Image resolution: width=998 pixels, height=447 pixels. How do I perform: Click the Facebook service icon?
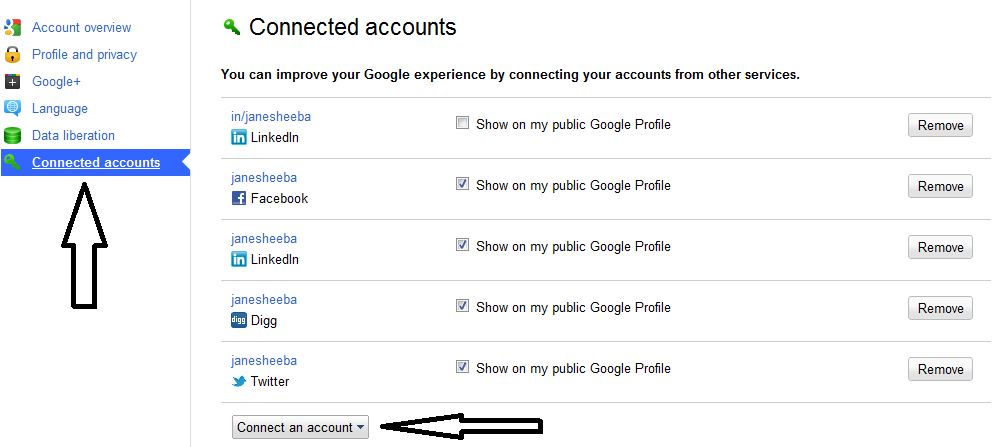[239, 198]
